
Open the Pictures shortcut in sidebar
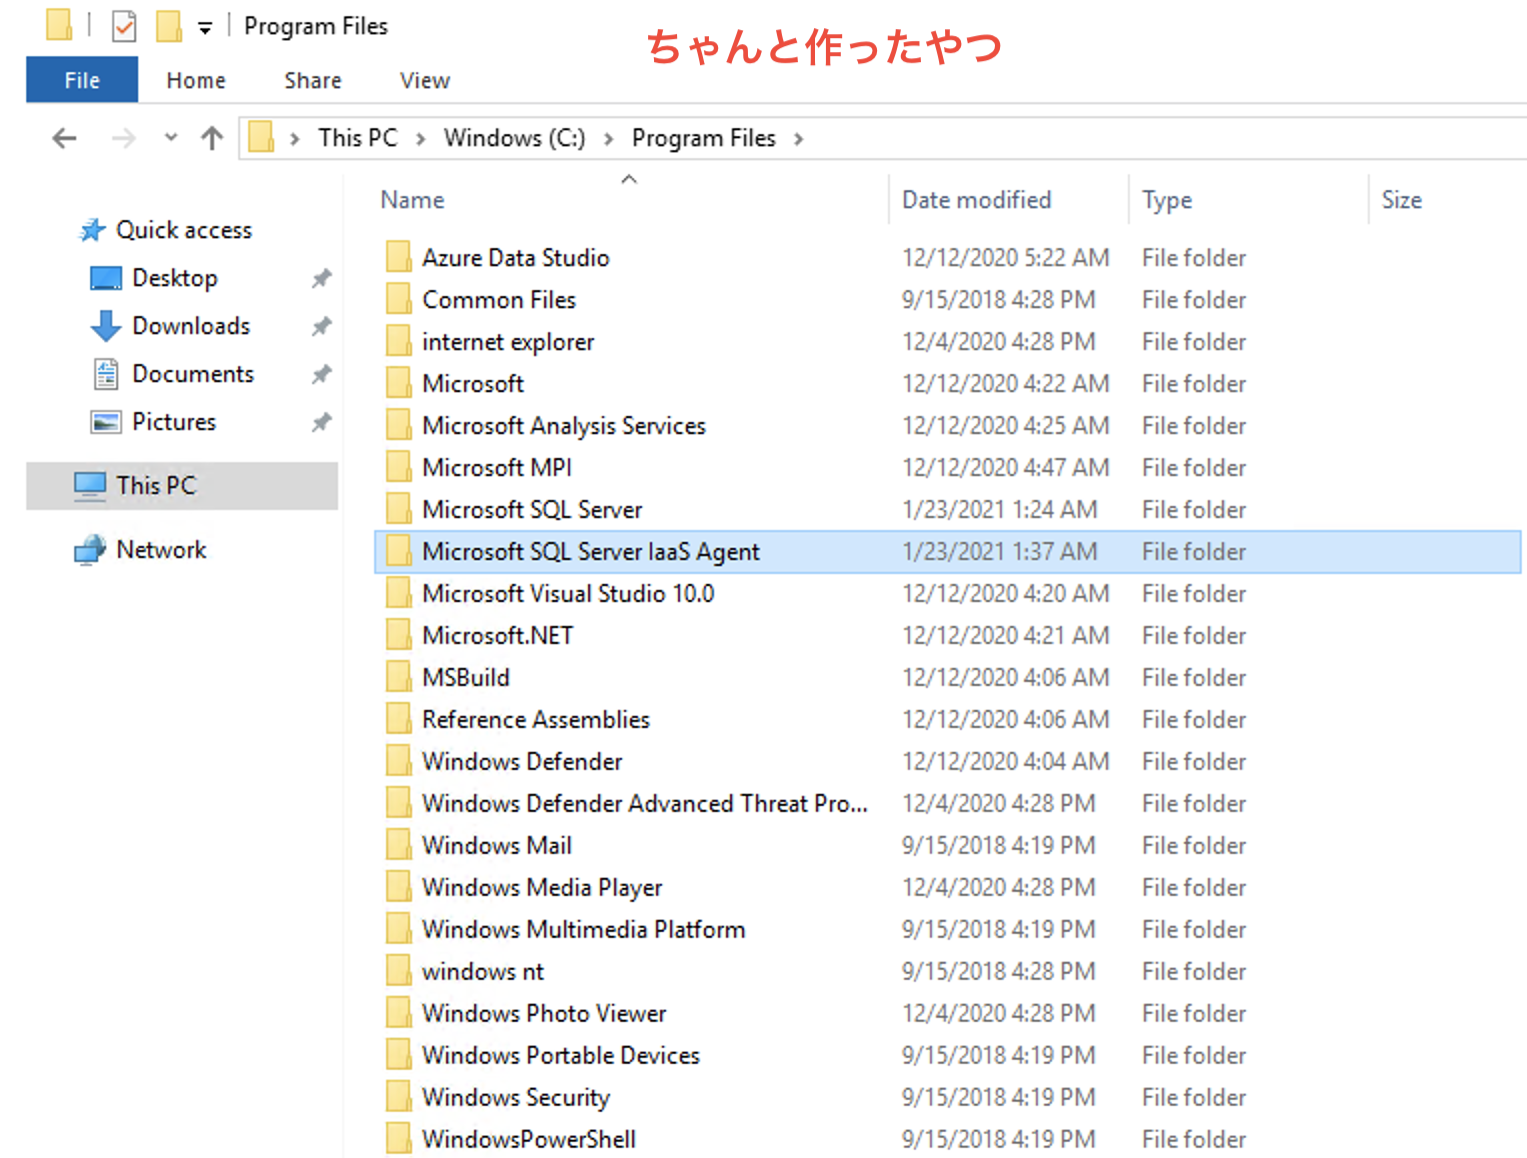tap(173, 422)
